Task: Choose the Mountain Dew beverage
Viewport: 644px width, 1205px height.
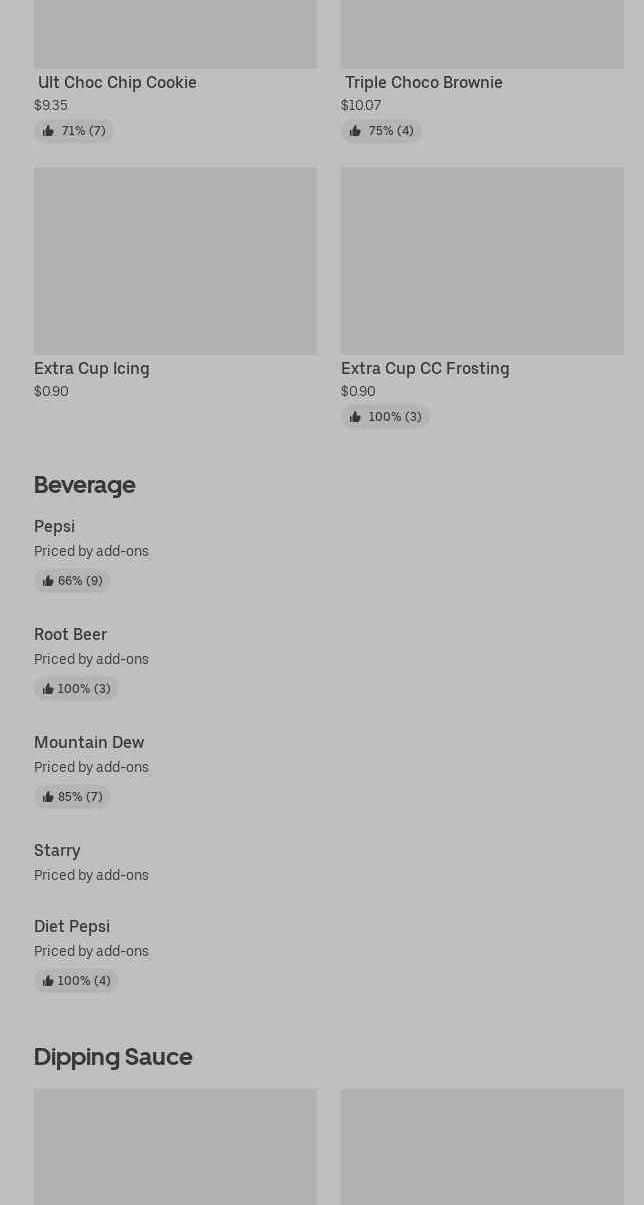Action: tap(89, 742)
